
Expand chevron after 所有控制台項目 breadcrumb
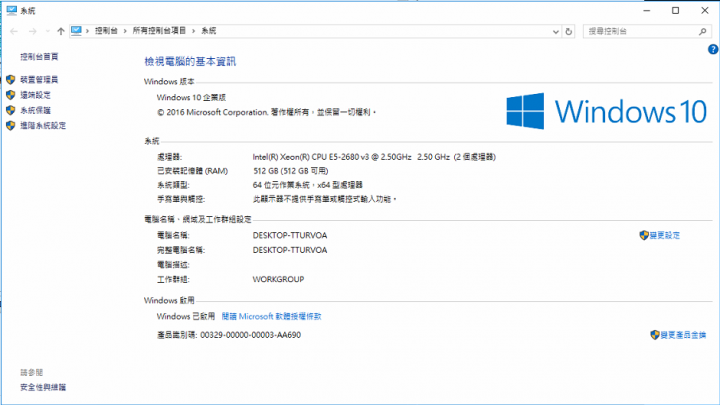pyautogui.click(x=193, y=31)
